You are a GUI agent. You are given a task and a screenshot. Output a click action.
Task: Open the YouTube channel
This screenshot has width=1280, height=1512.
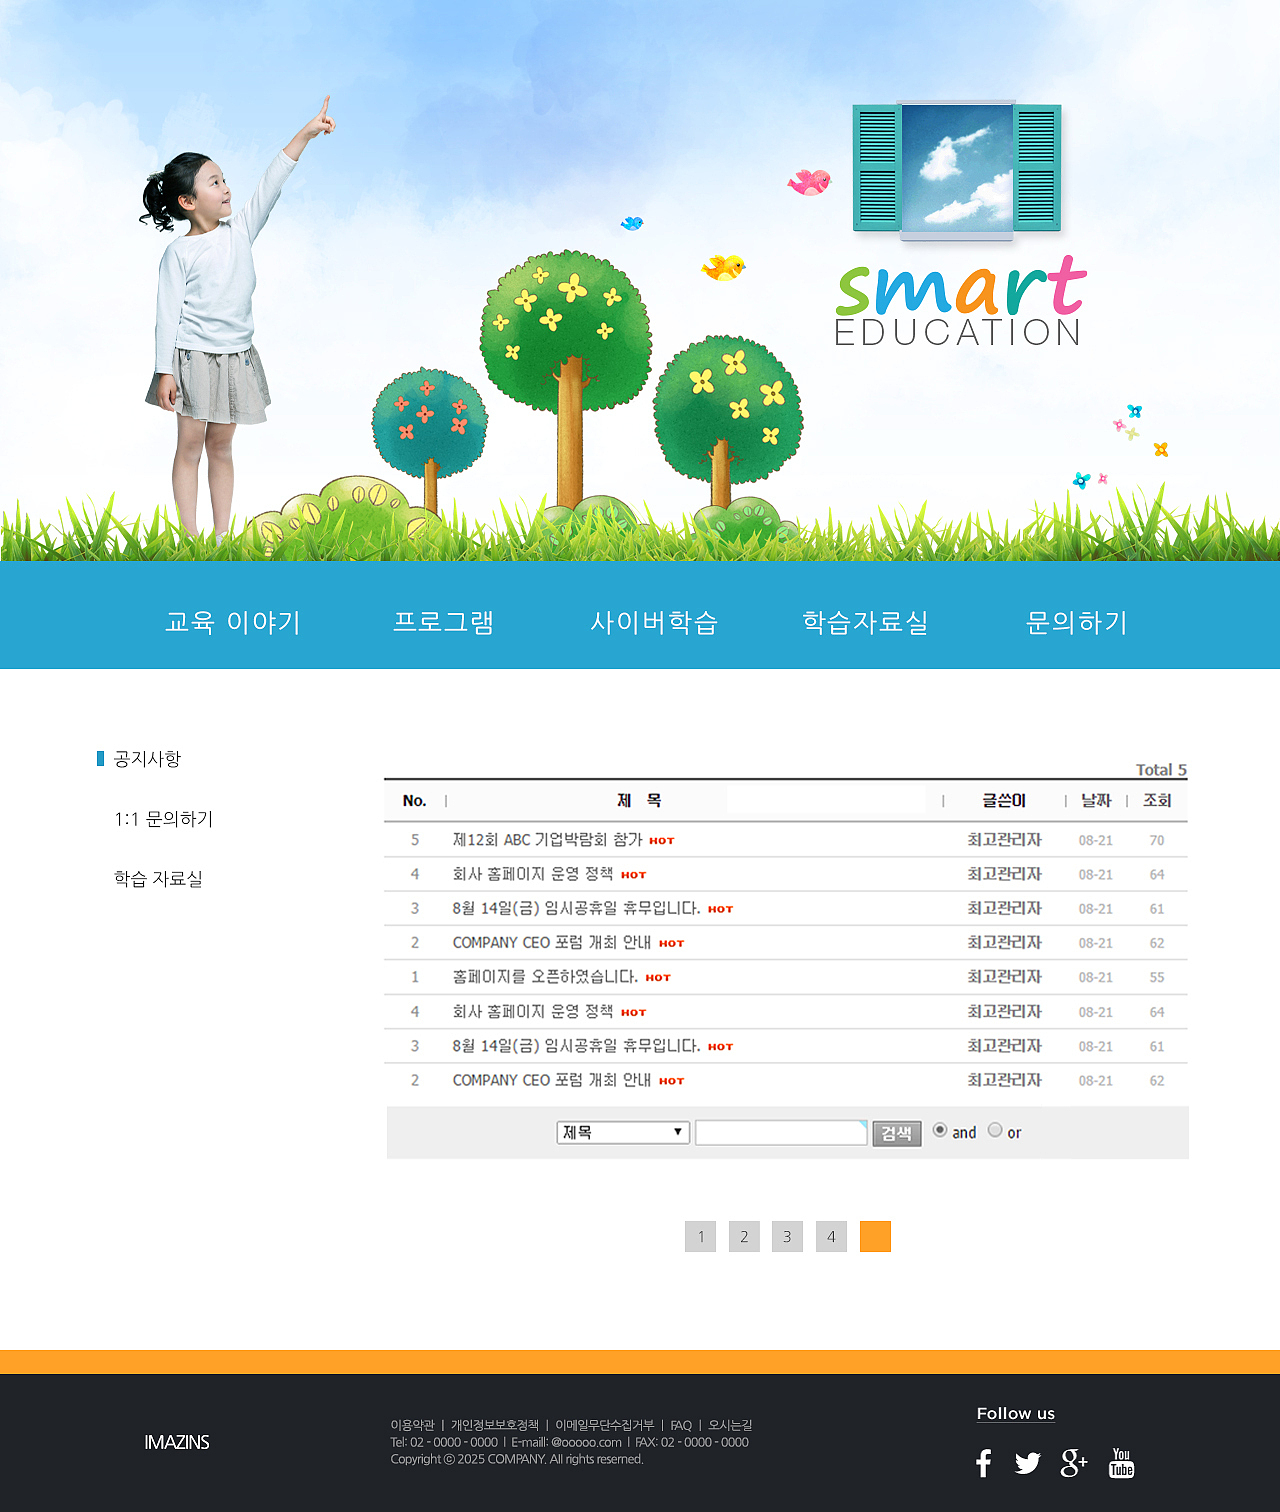pos(1120,1463)
